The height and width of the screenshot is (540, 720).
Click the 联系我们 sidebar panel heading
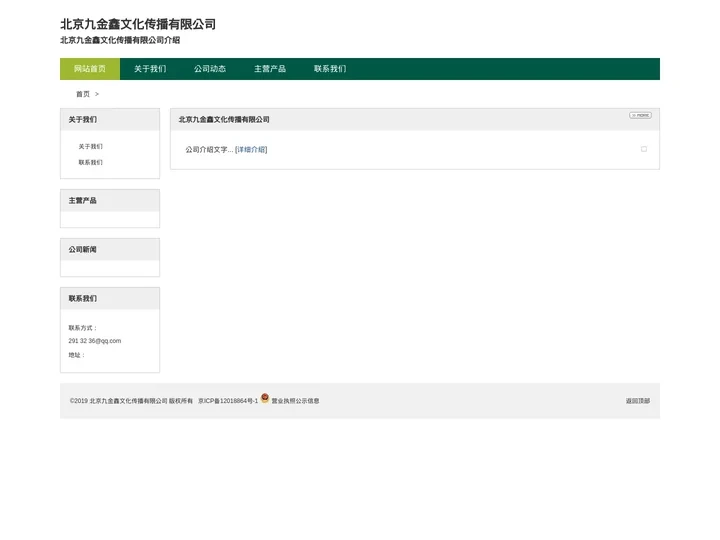[x=83, y=299]
